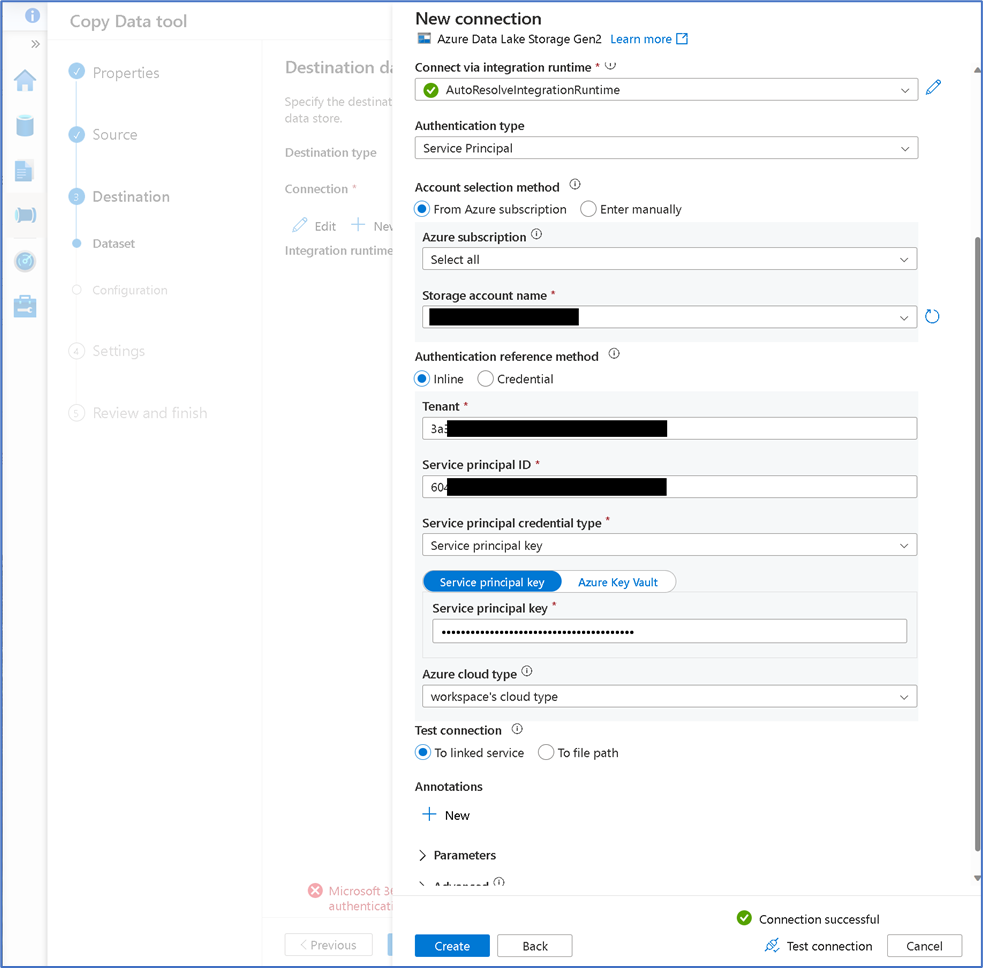Open Storage account name dropdown
This screenshot has width=983, height=968.
tap(670, 317)
